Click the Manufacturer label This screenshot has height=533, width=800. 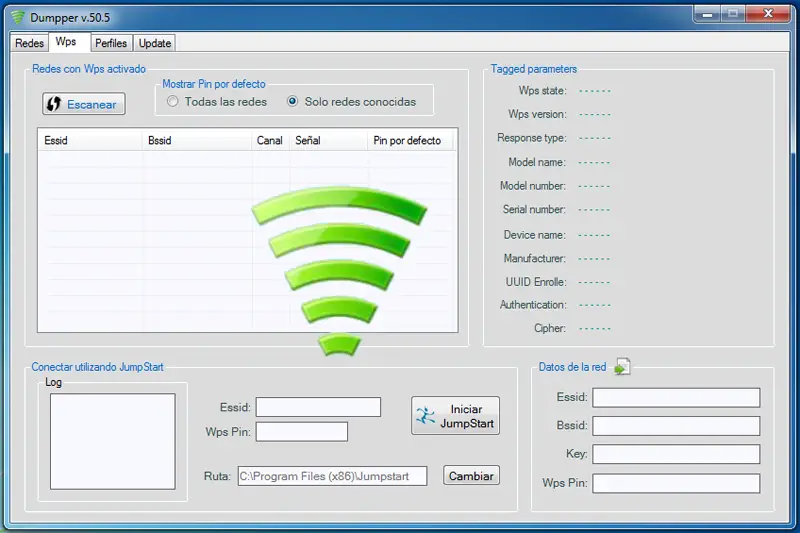[535, 259]
